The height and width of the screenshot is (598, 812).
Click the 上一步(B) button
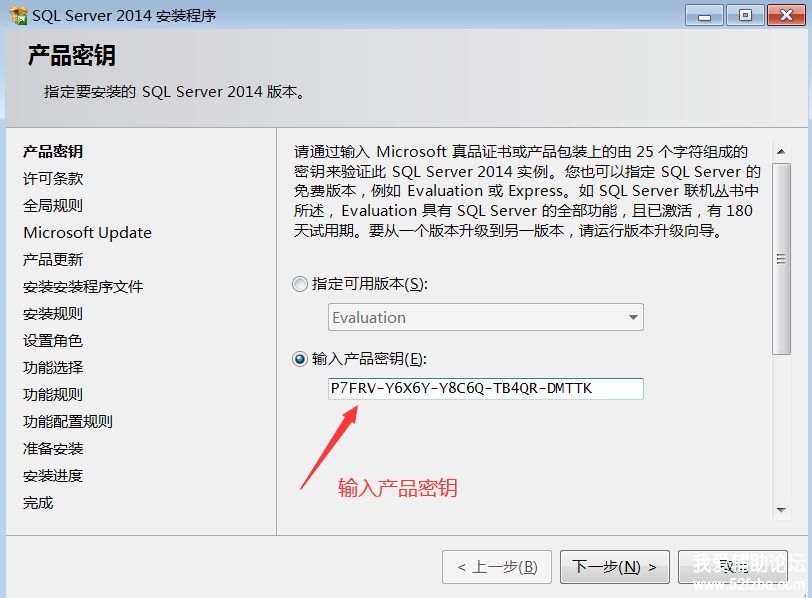tap(497, 567)
